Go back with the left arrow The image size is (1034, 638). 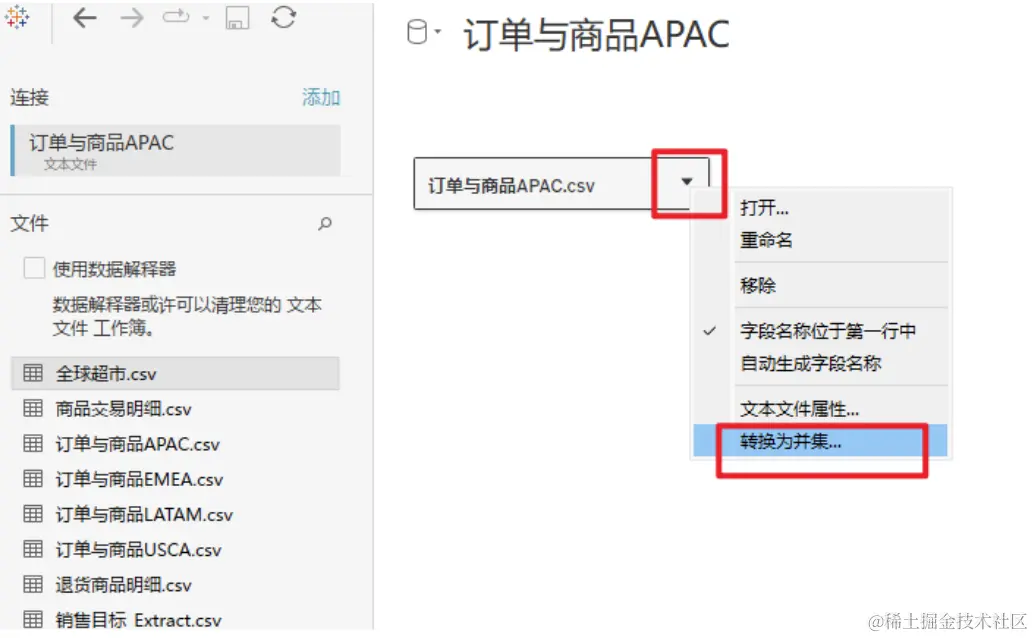85,18
